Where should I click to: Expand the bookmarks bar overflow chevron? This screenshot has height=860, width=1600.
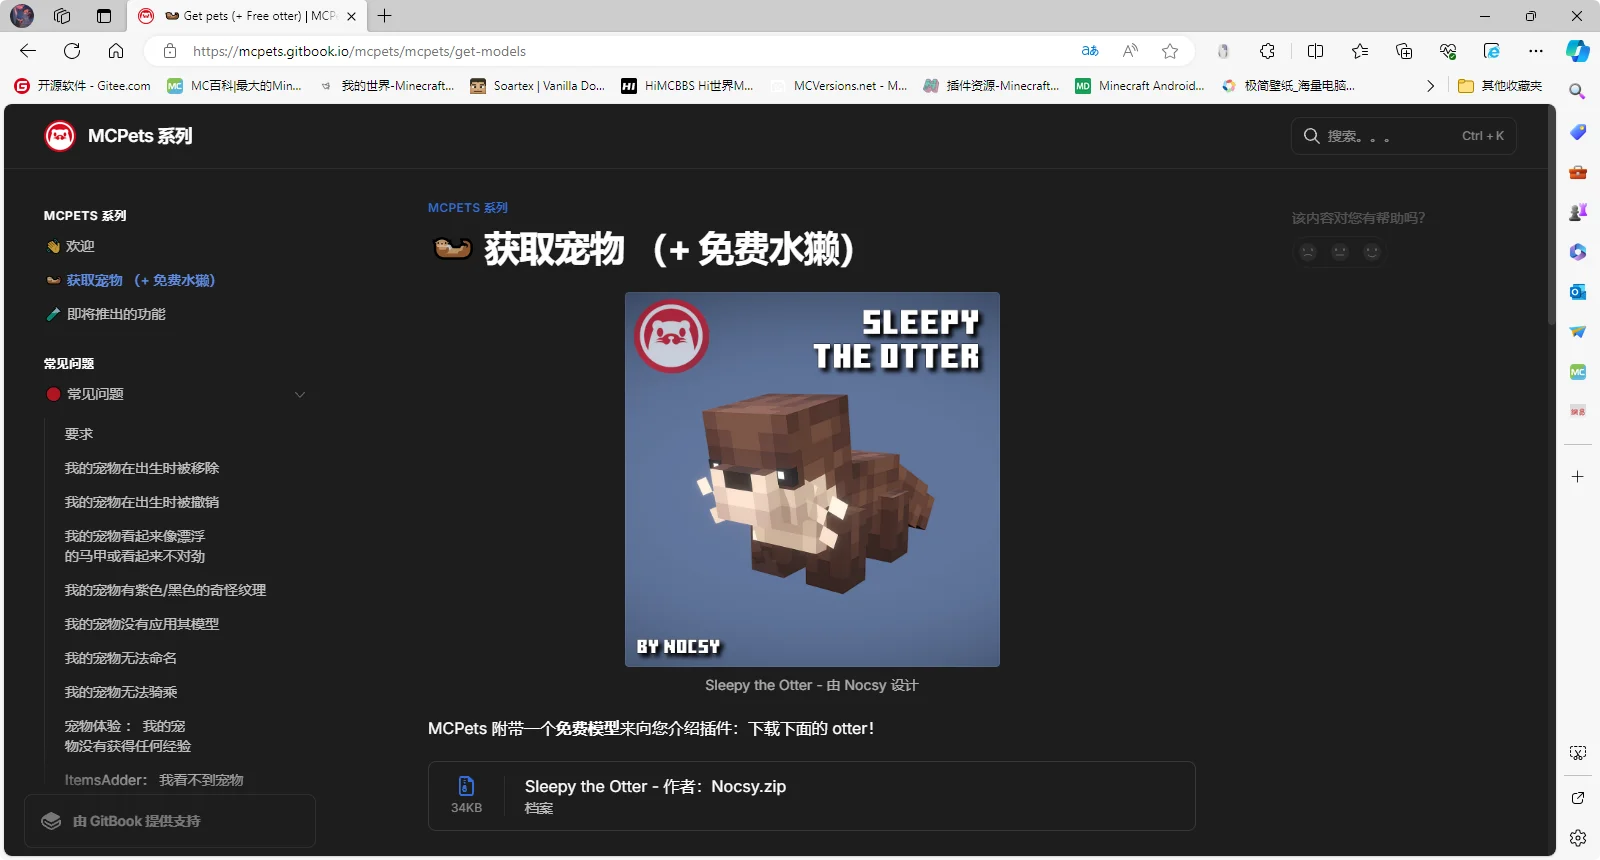(x=1430, y=86)
